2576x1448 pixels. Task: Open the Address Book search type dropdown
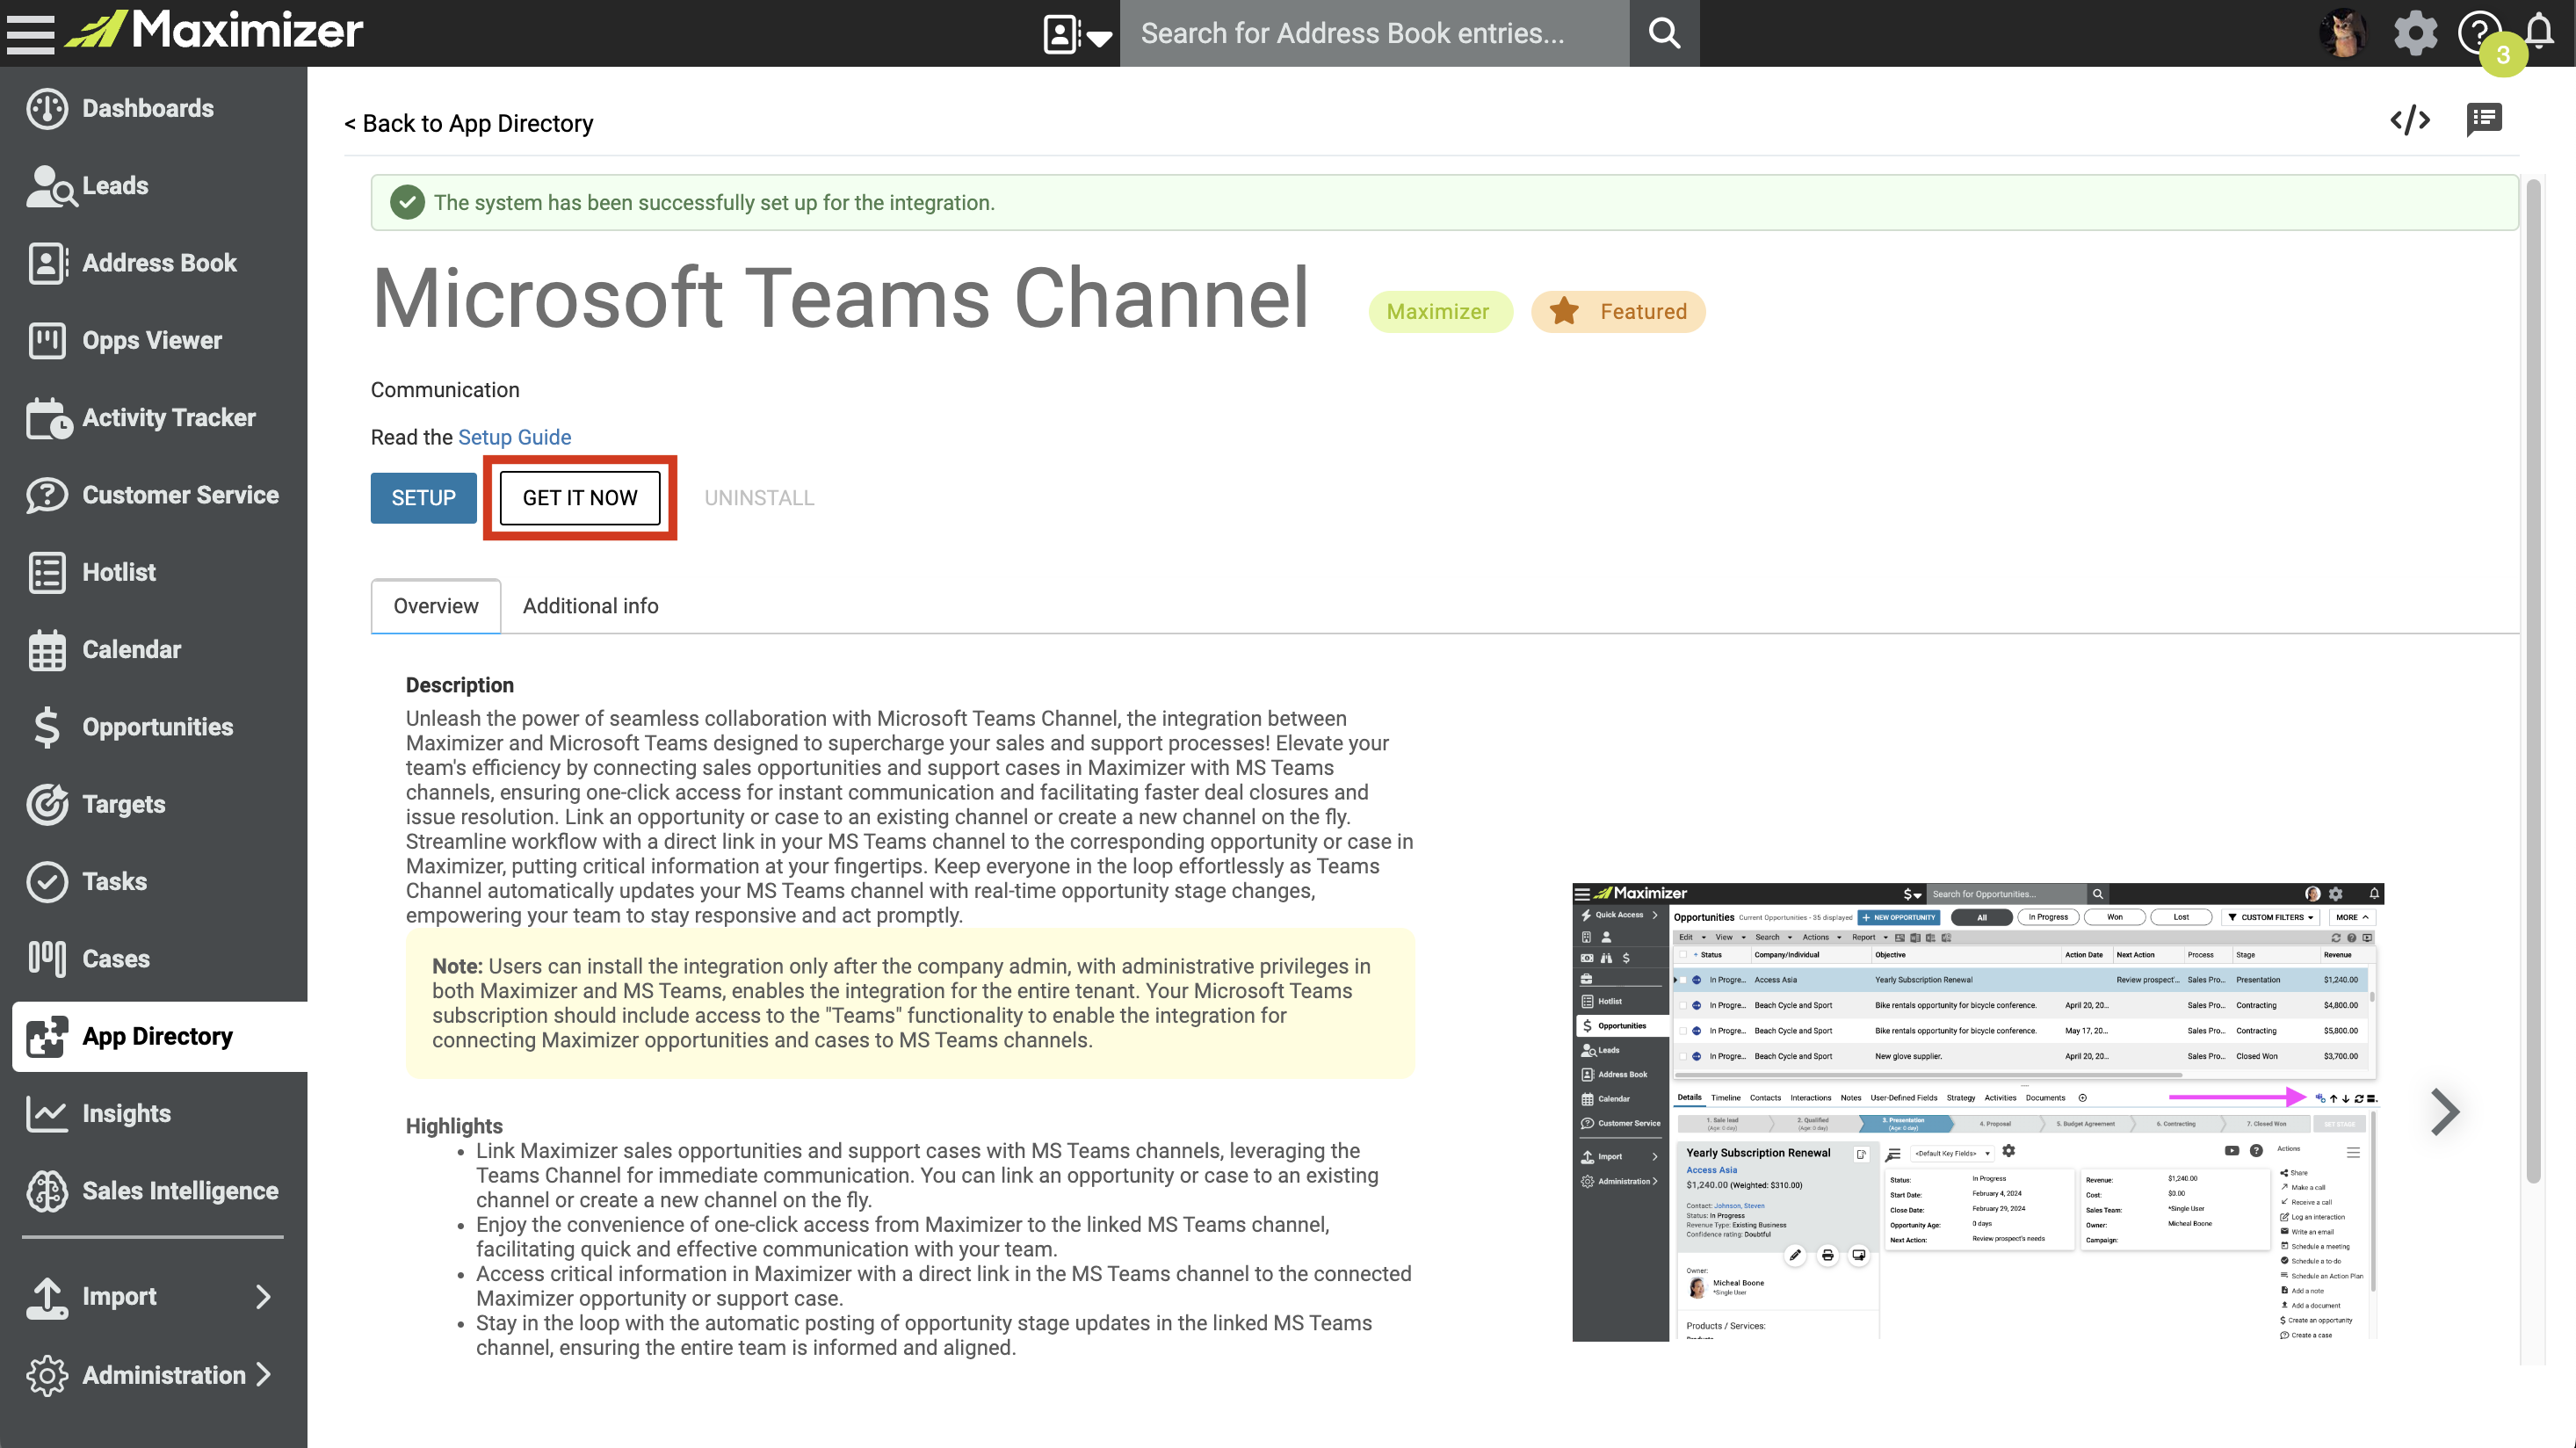pyautogui.click(x=1077, y=34)
